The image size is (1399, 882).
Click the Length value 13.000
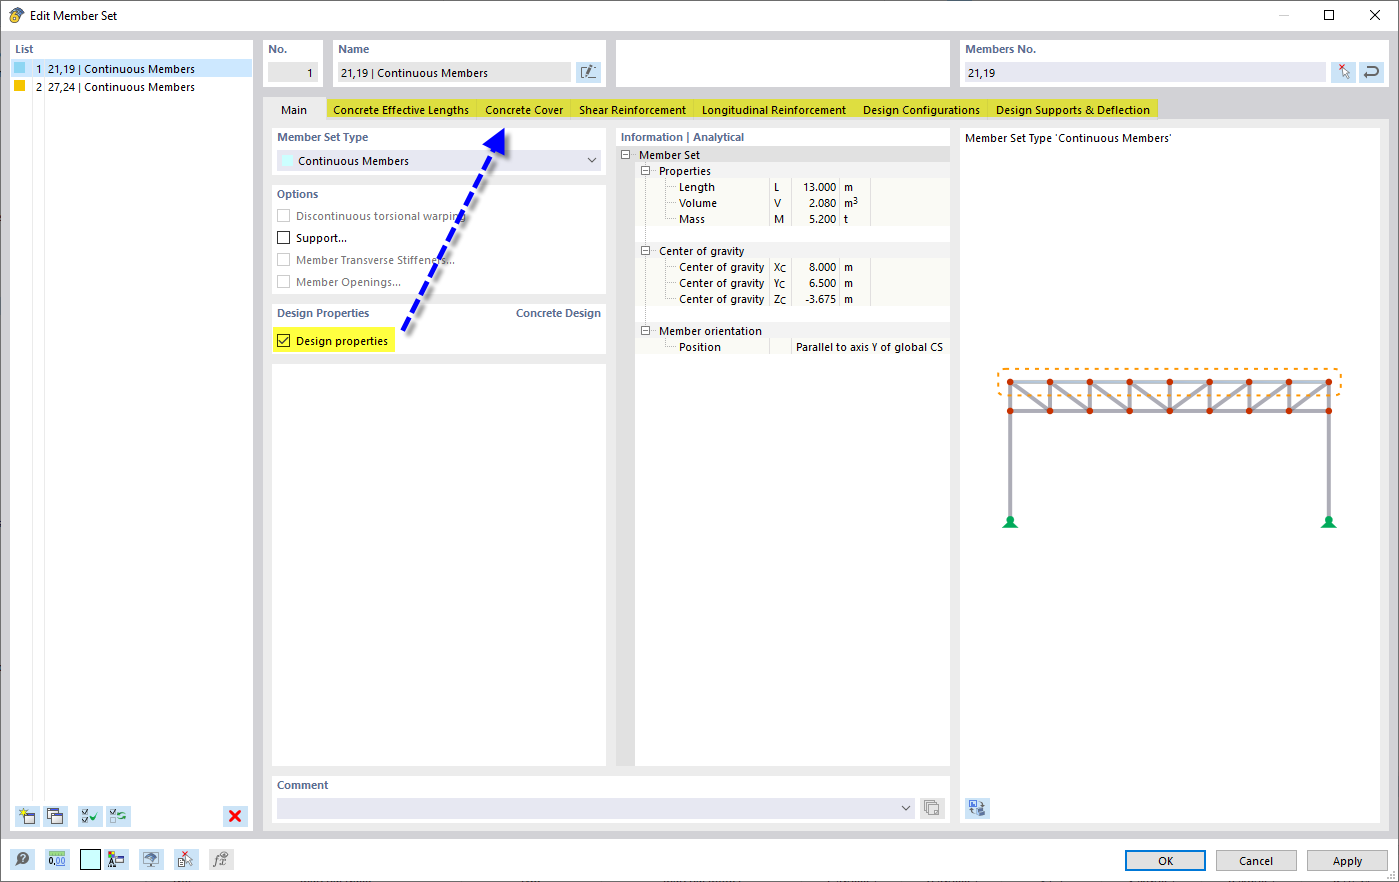click(x=819, y=187)
